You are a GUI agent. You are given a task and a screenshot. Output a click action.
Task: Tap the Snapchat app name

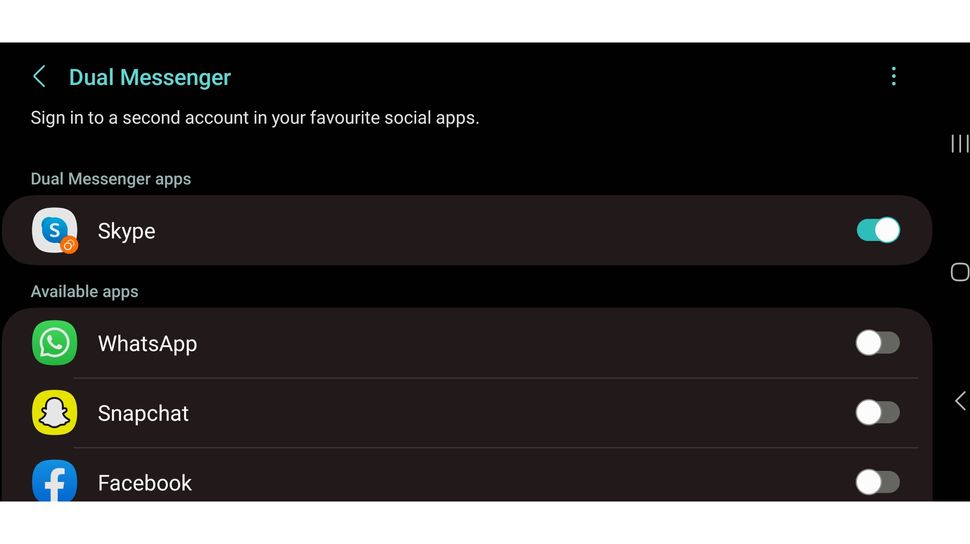pyautogui.click(x=143, y=414)
